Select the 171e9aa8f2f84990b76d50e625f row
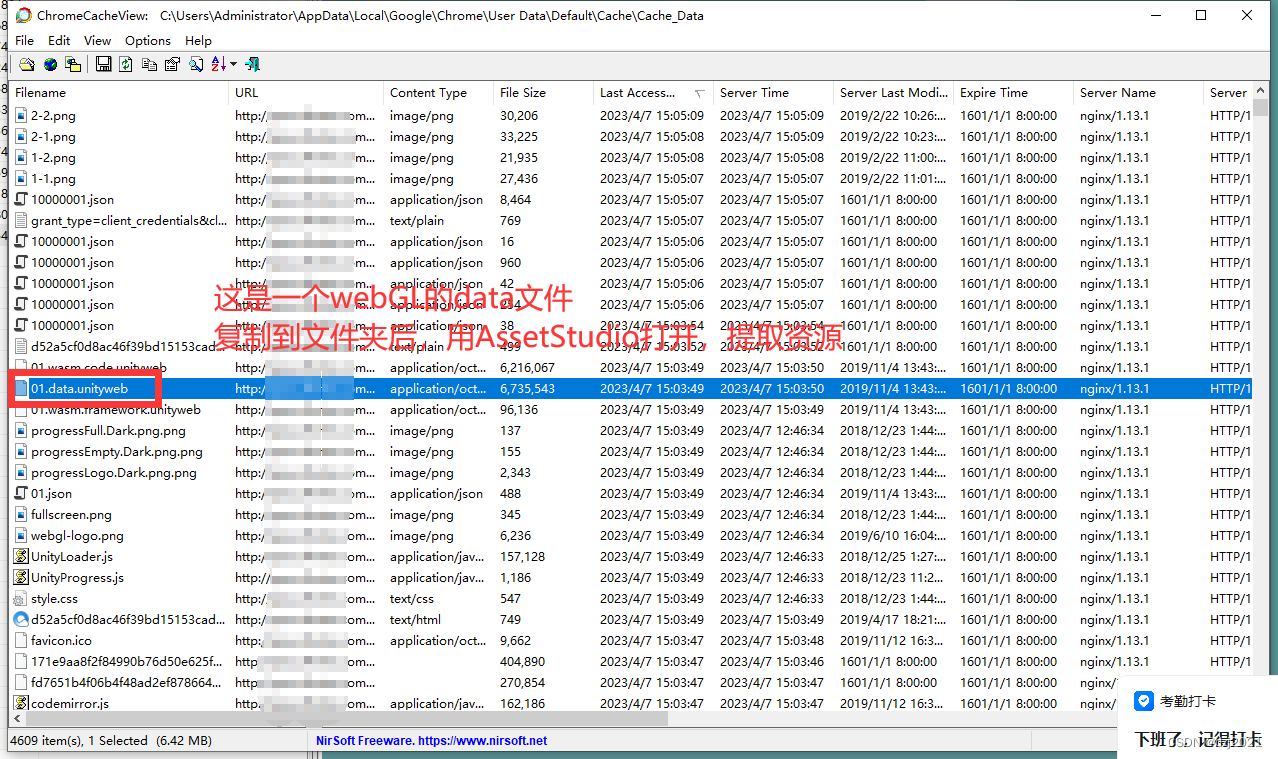Screen dimensions: 1278x759 point(631,661)
